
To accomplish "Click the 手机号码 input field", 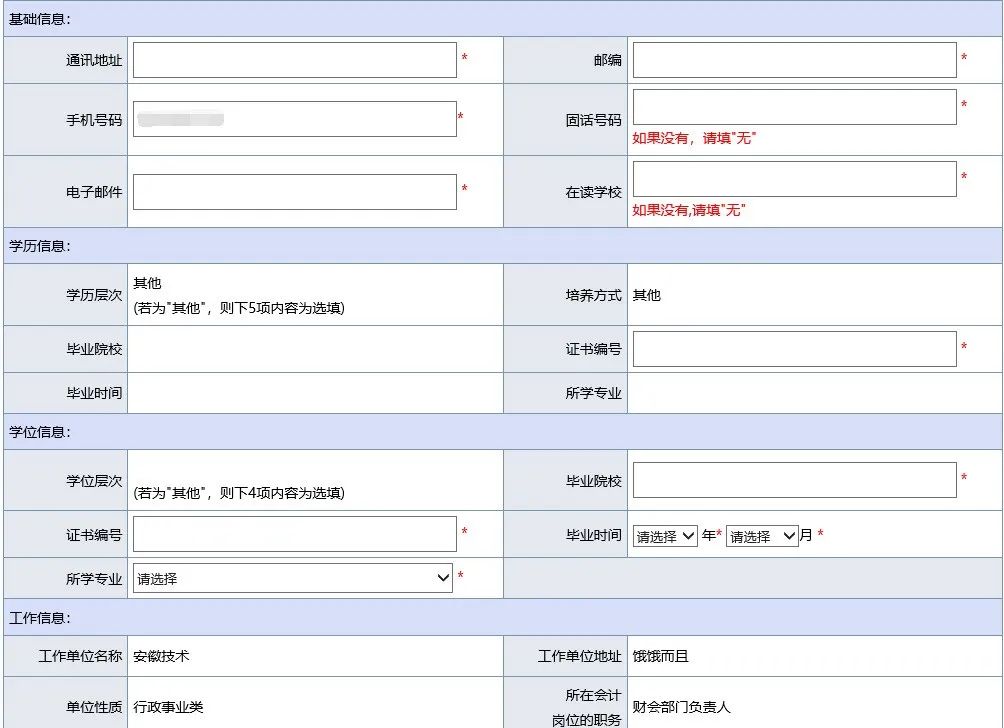I will click(x=294, y=119).
